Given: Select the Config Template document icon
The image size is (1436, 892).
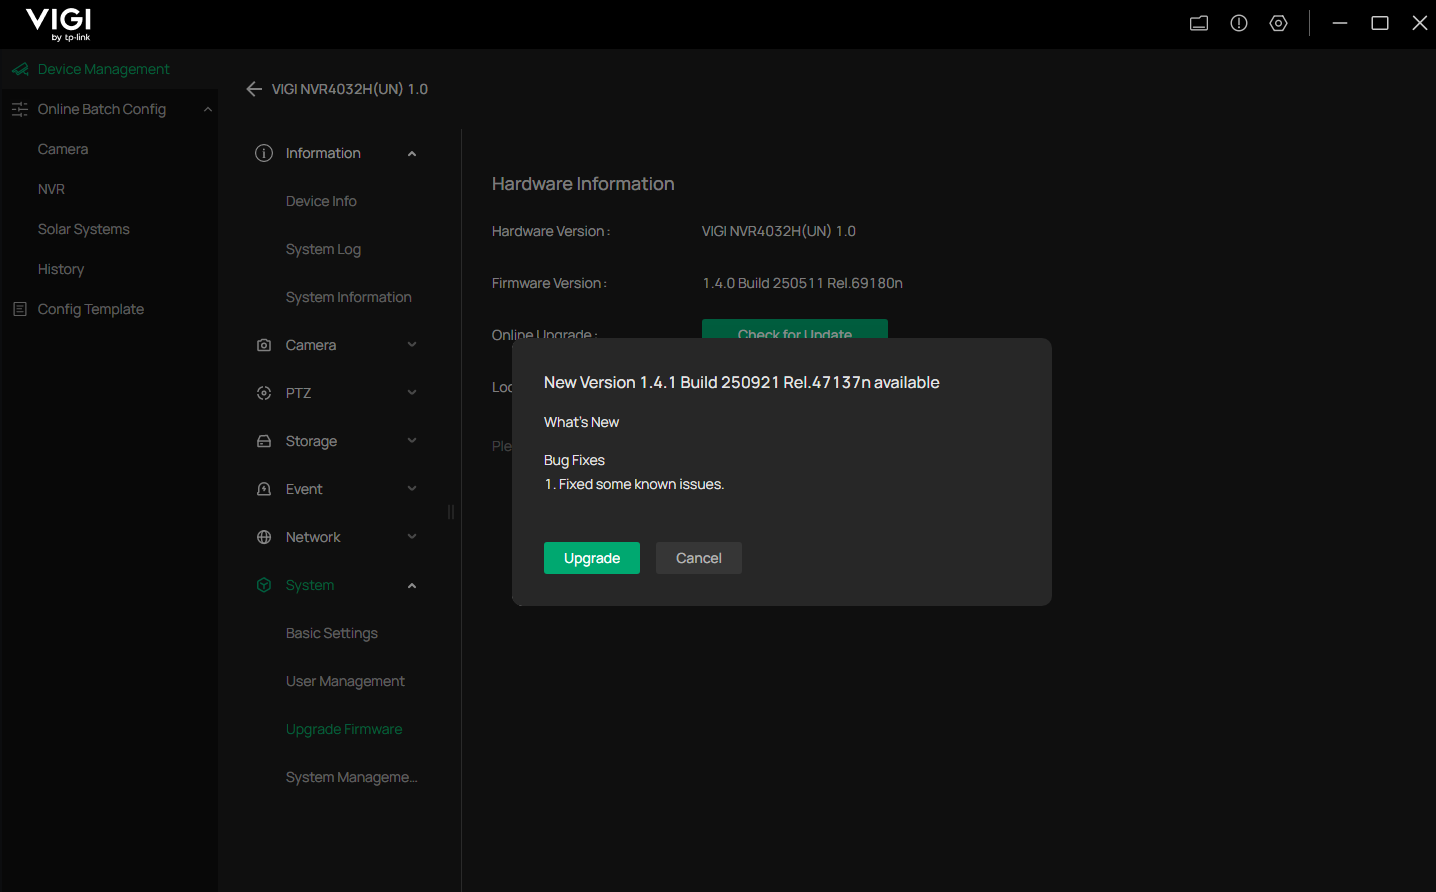Looking at the screenshot, I should (x=19, y=308).
